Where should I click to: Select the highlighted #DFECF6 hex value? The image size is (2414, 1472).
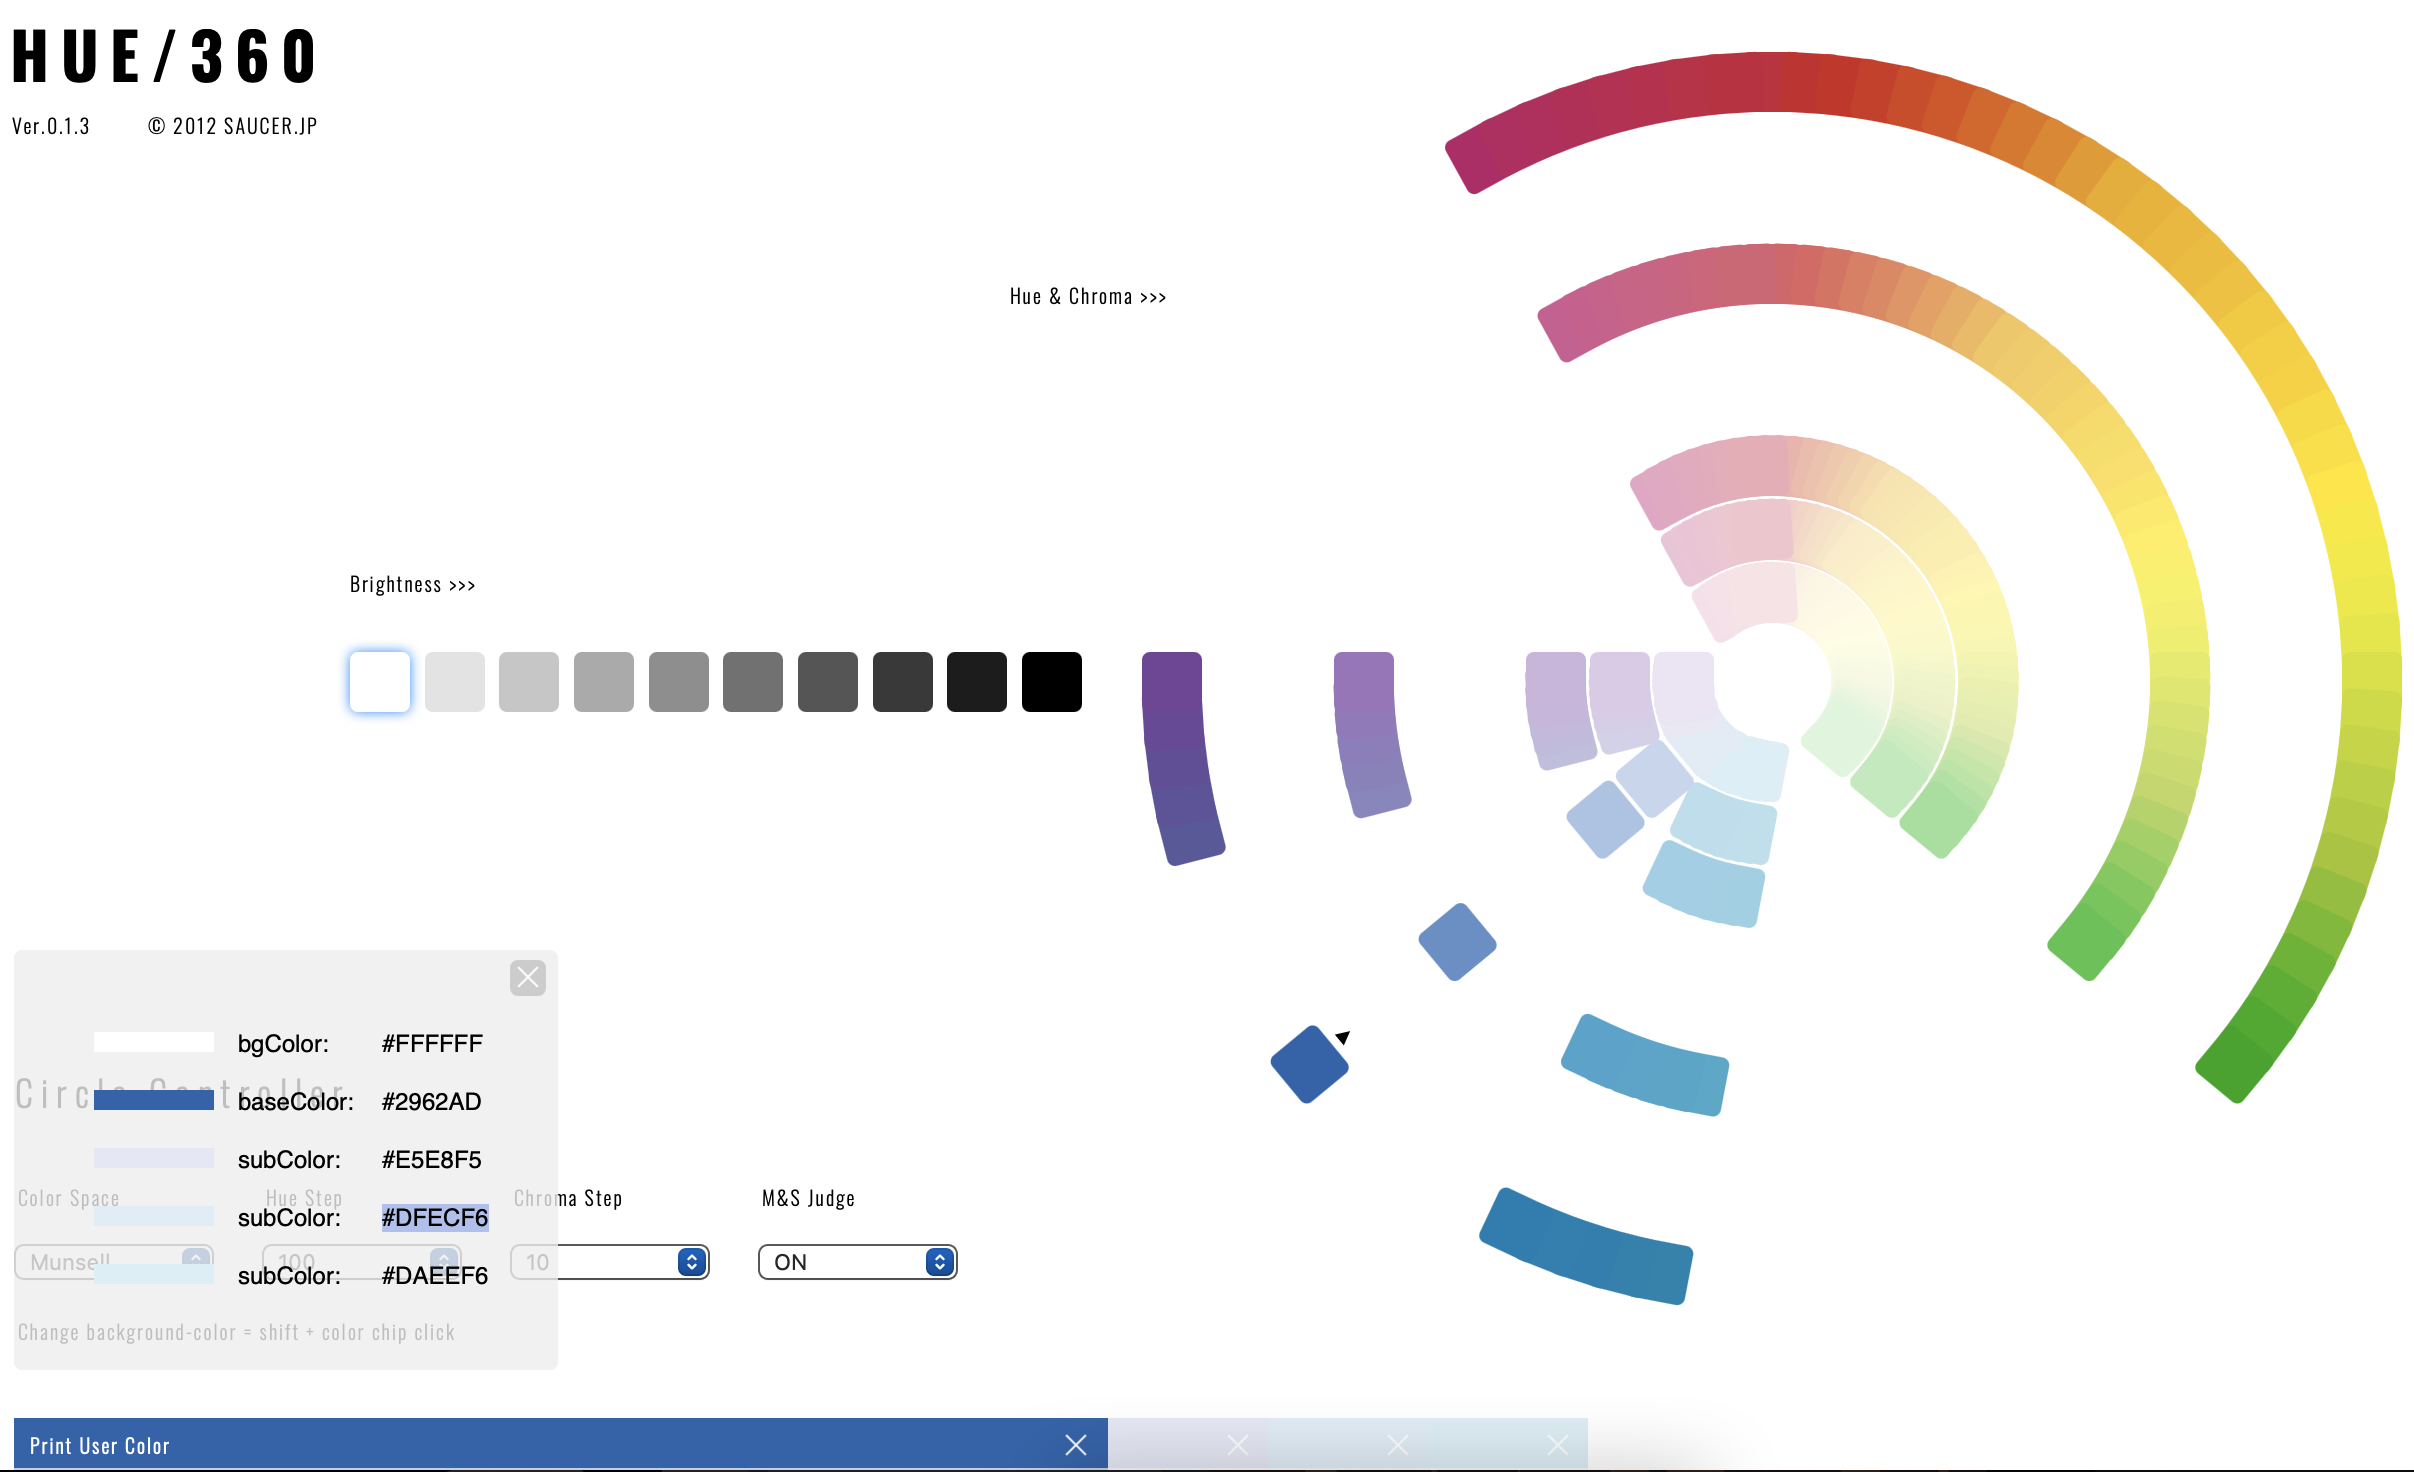pyautogui.click(x=434, y=1217)
